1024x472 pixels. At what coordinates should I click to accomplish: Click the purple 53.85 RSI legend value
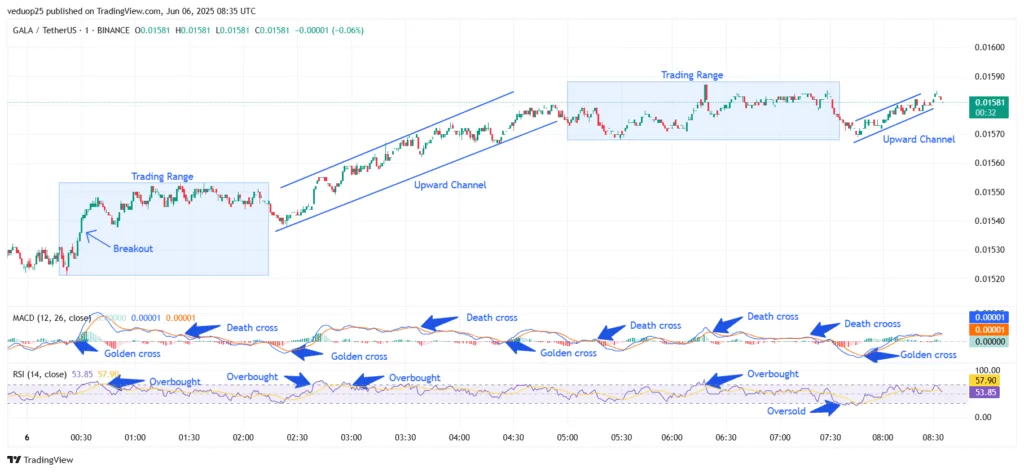tap(81, 374)
